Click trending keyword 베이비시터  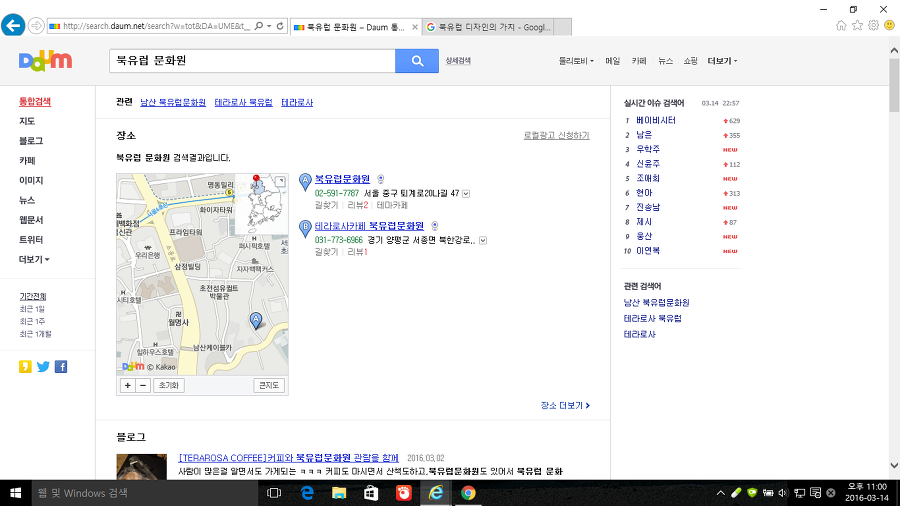(655, 120)
